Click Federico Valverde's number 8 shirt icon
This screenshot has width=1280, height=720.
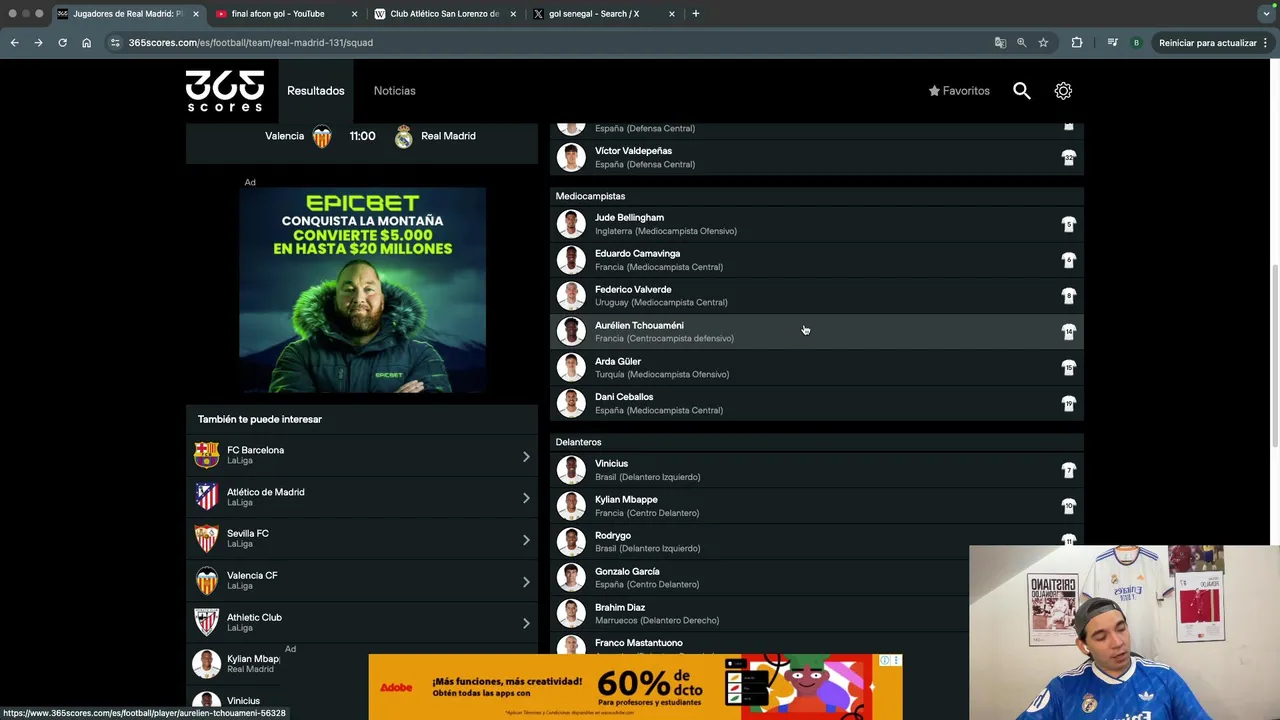click(x=1068, y=296)
